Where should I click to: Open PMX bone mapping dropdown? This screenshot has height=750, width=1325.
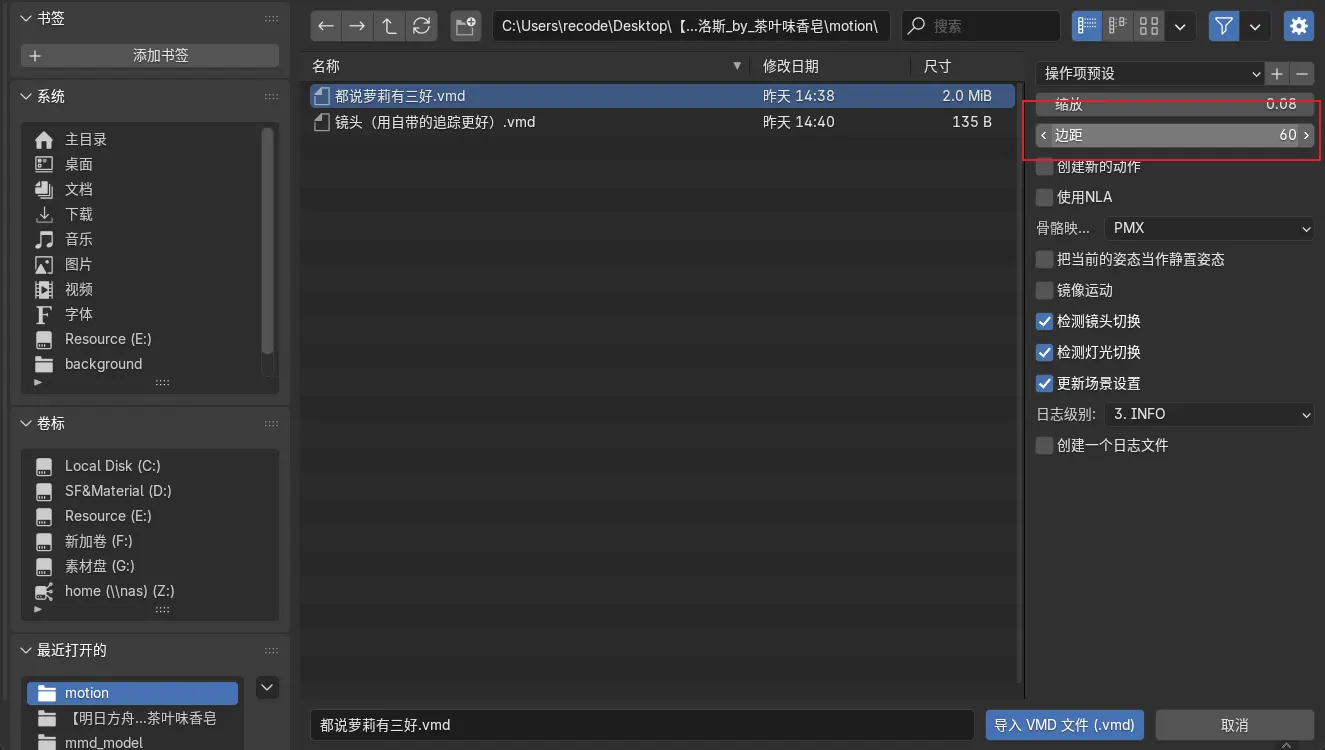pos(1209,228)
